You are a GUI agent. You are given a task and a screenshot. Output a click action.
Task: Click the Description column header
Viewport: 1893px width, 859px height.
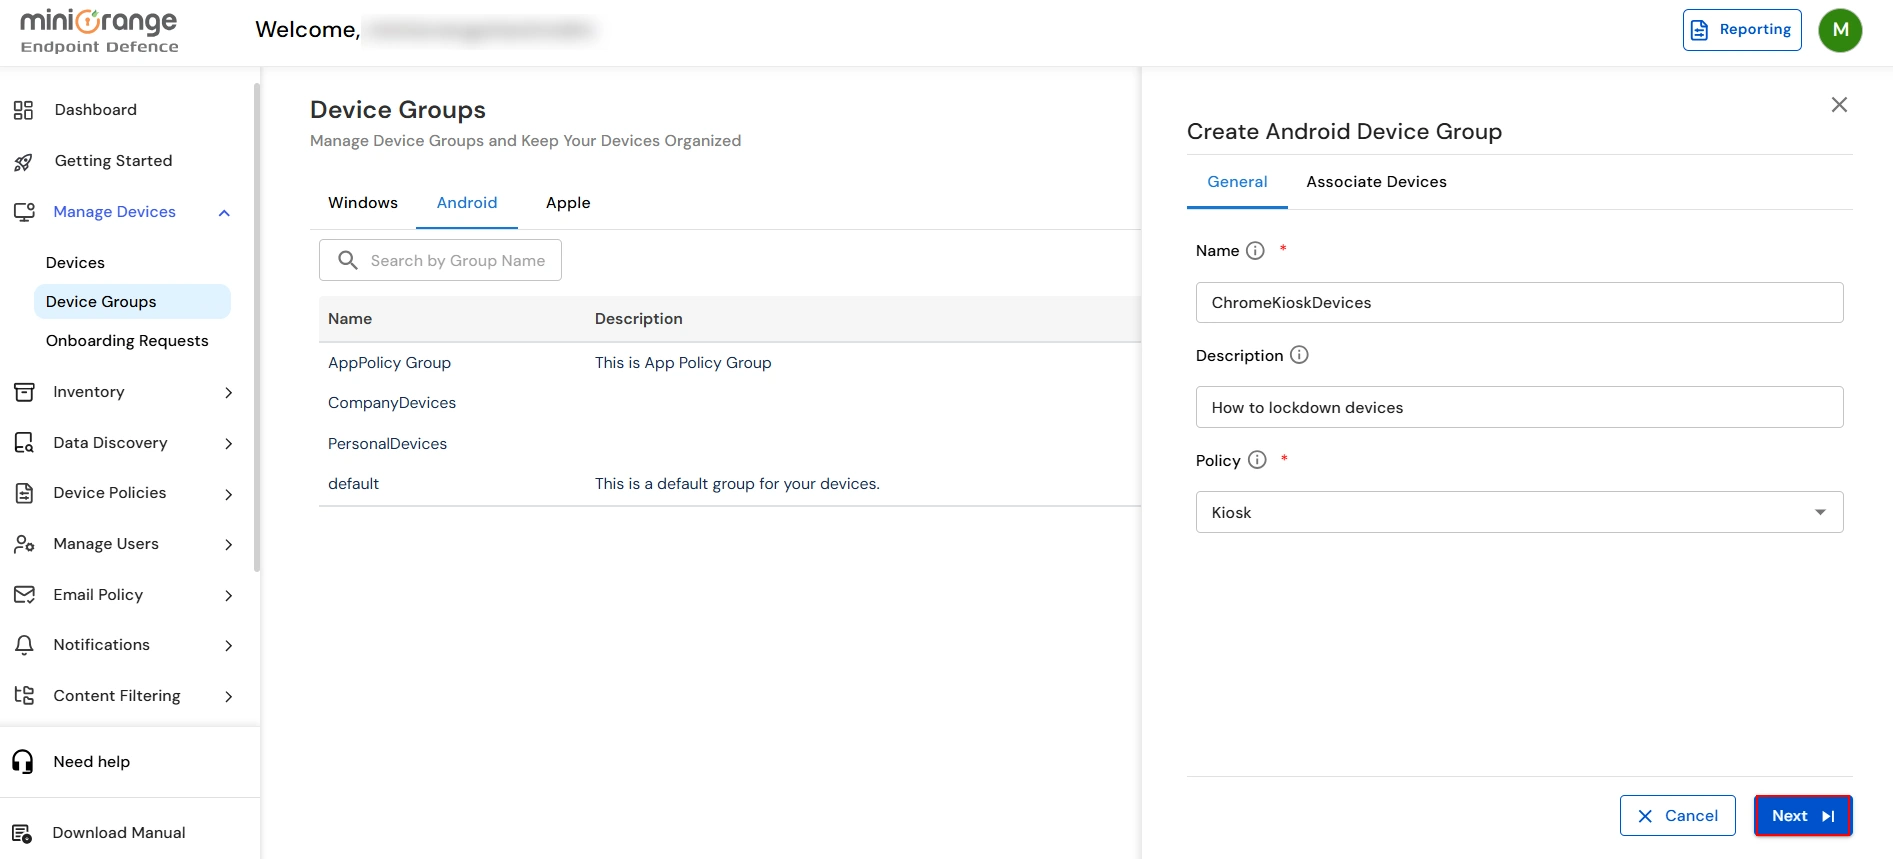pos(639,319)
